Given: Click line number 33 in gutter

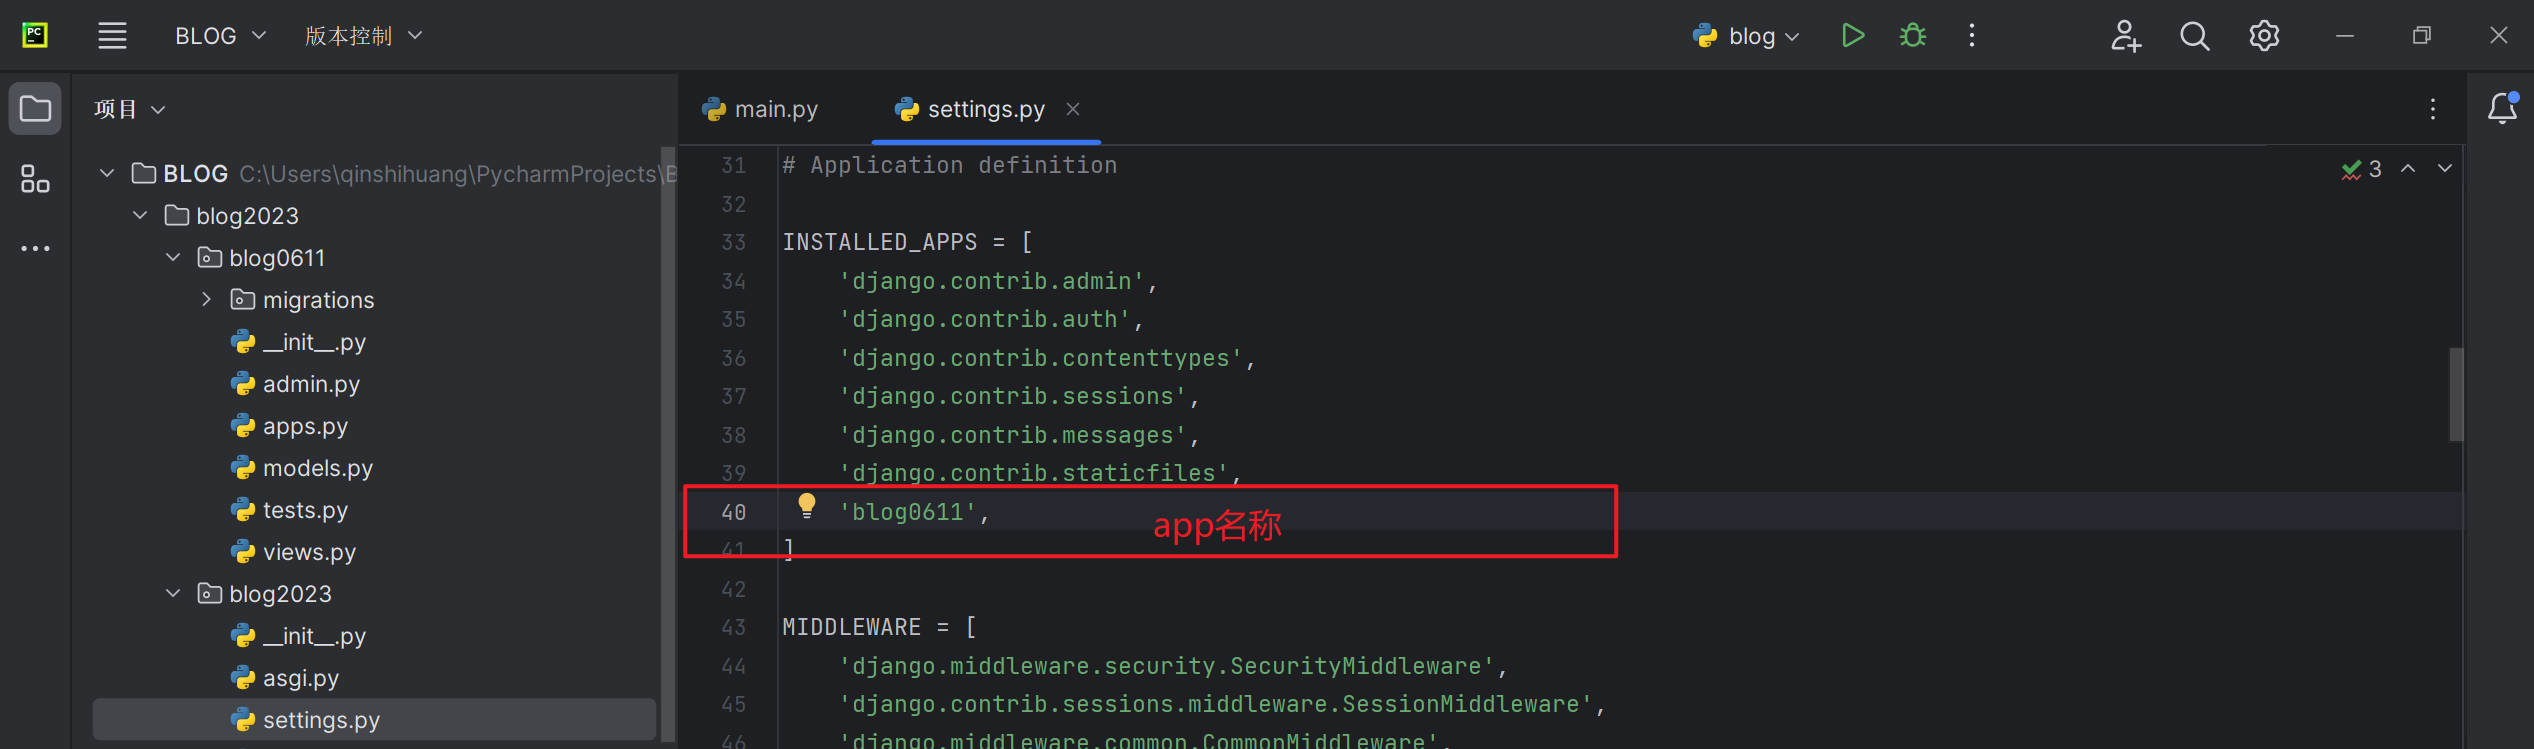Looking at the screenshot, I should (734, 242).
